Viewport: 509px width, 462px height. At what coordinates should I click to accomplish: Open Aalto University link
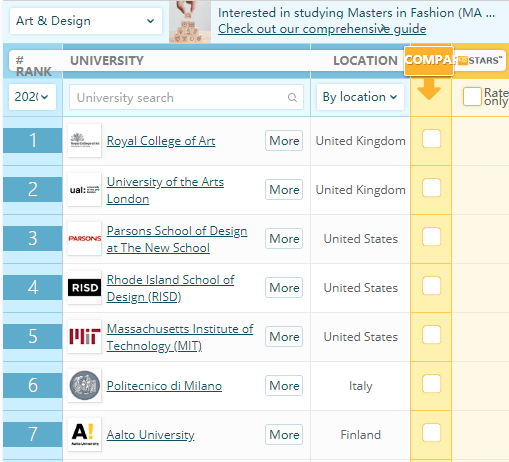click(150, 435)
